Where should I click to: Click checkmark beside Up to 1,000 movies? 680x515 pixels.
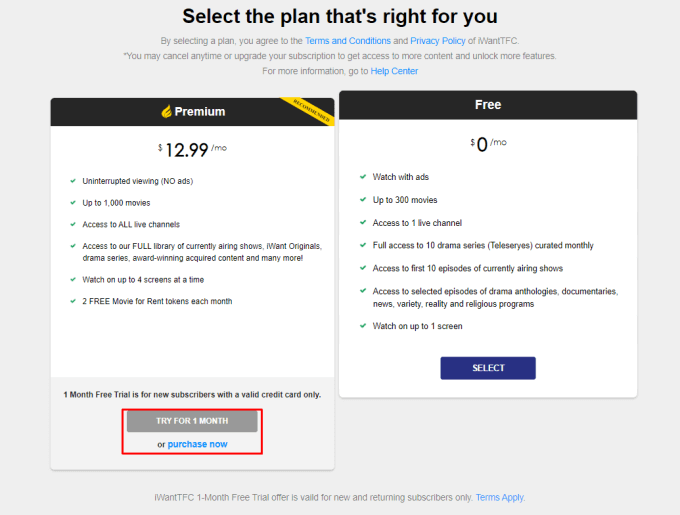click(x=73, y=202)
